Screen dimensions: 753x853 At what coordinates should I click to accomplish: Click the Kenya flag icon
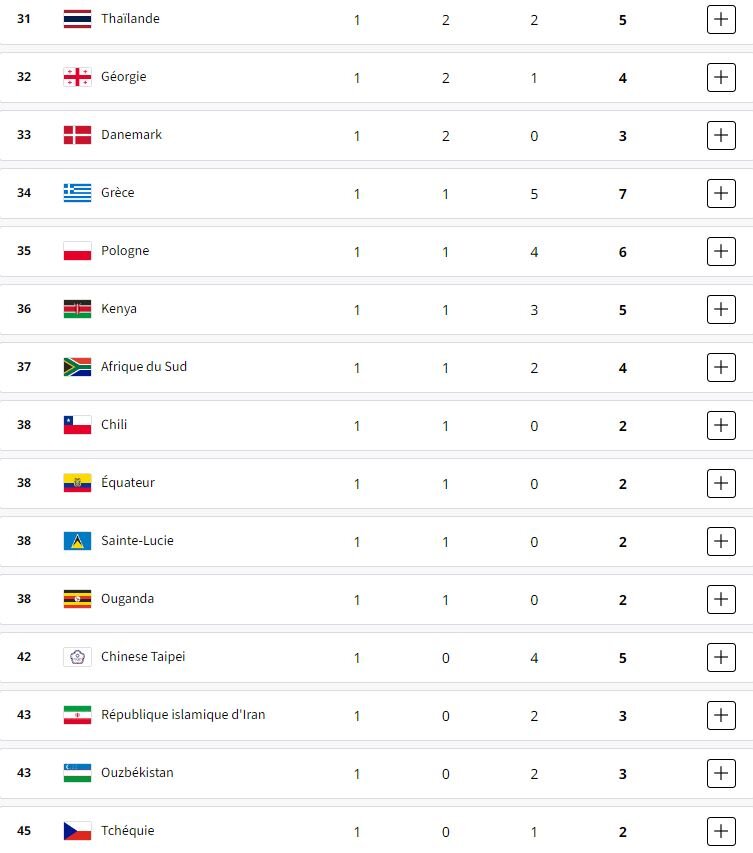click(77, 309)
